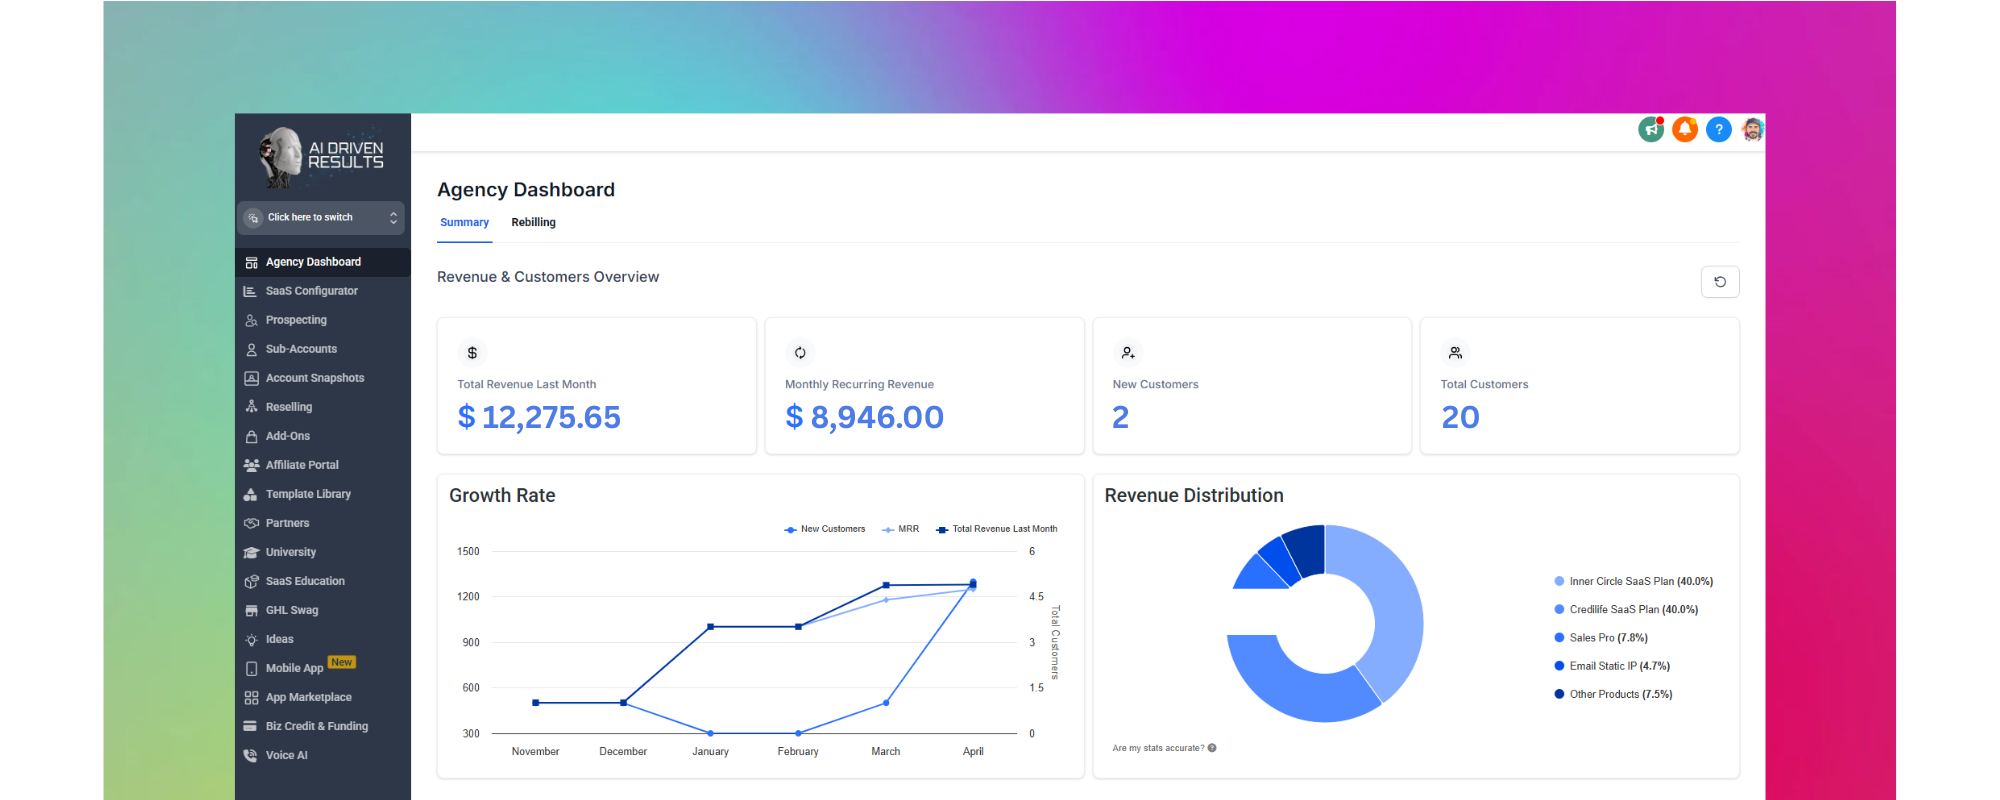Click the recurring icon on Monthly Recurring Revenue card
The image size is (2000, 800).
coord(800,353)
